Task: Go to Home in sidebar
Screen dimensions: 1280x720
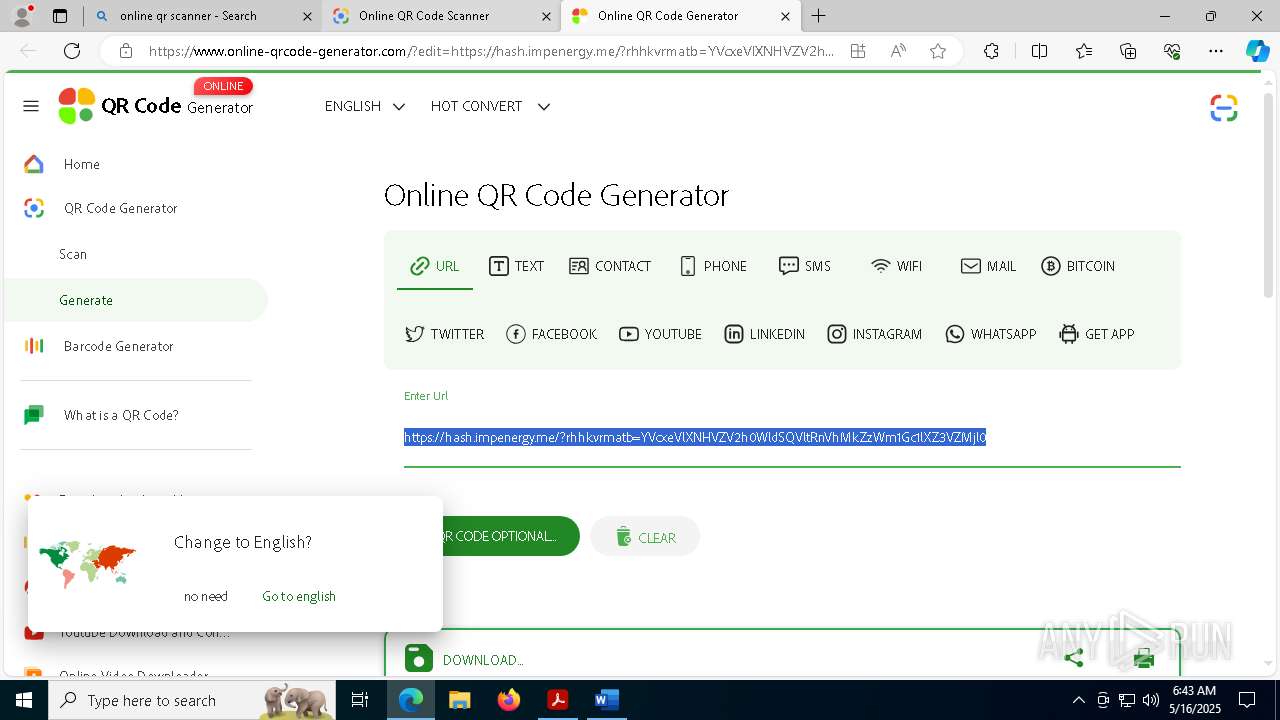Action: click(x=81, y=164)
